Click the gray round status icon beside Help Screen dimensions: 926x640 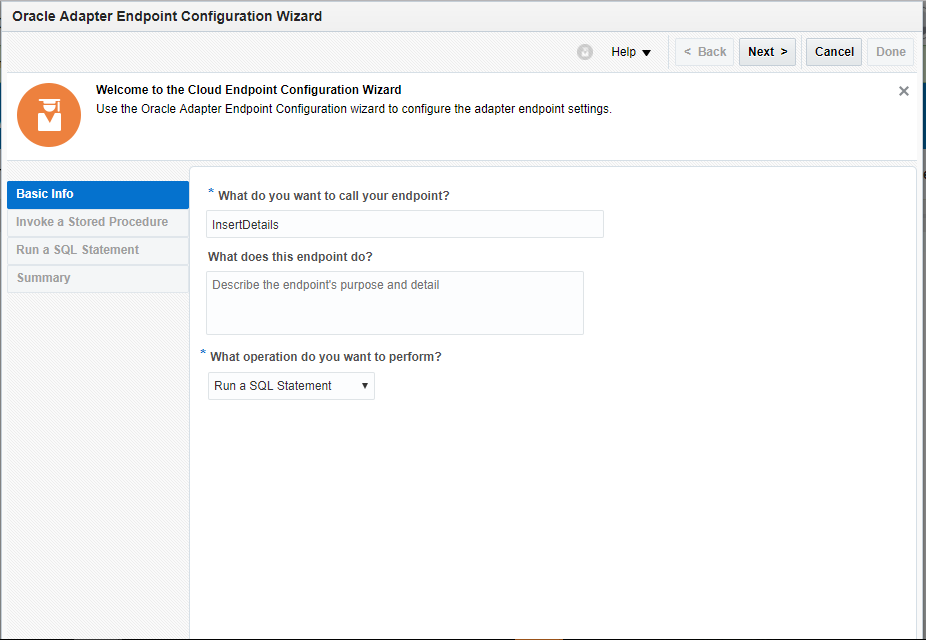[x=585, y=52]
